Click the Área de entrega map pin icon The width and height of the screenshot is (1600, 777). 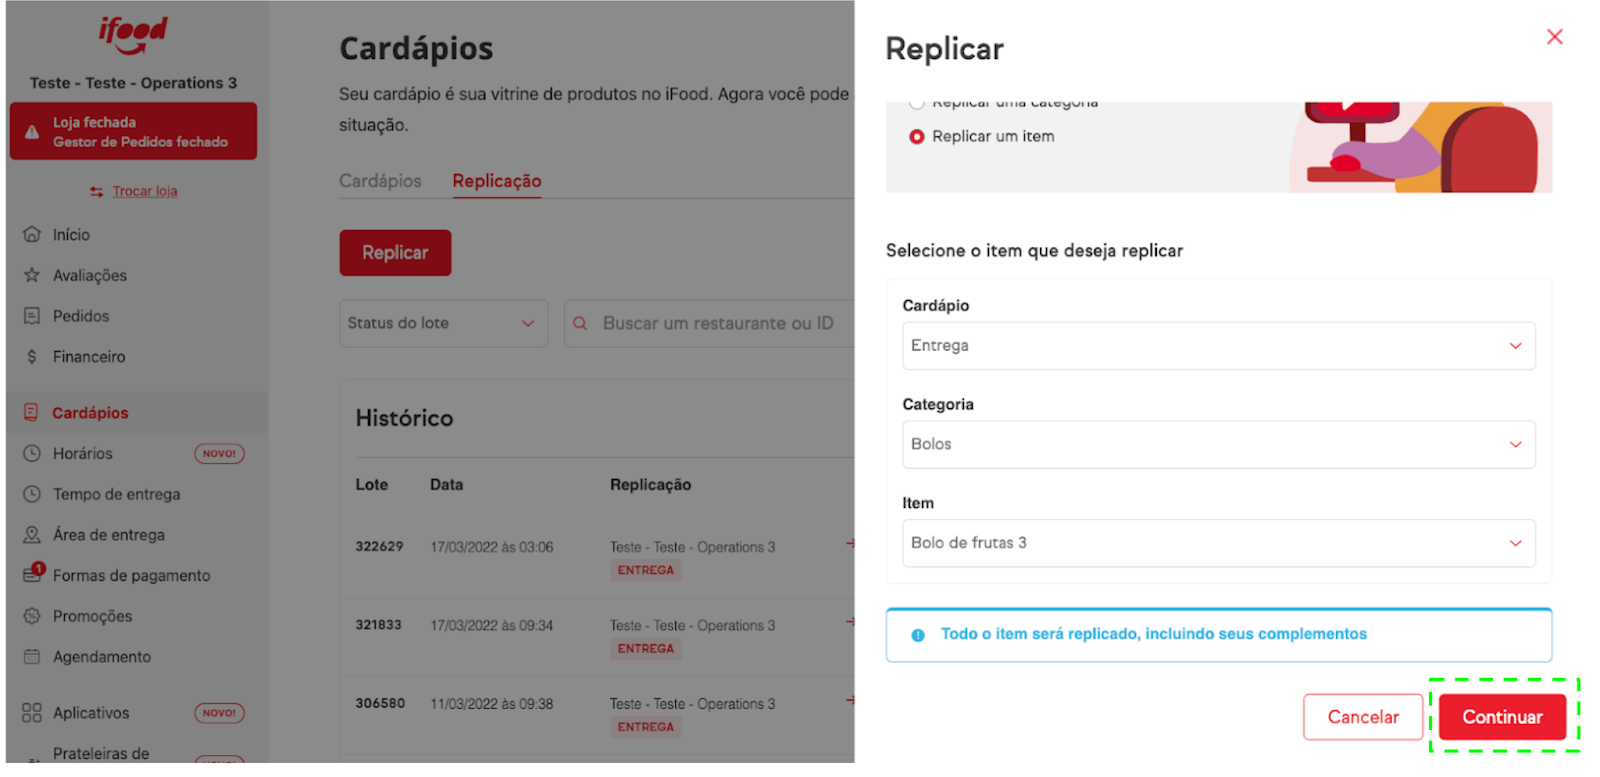[32, 535]
